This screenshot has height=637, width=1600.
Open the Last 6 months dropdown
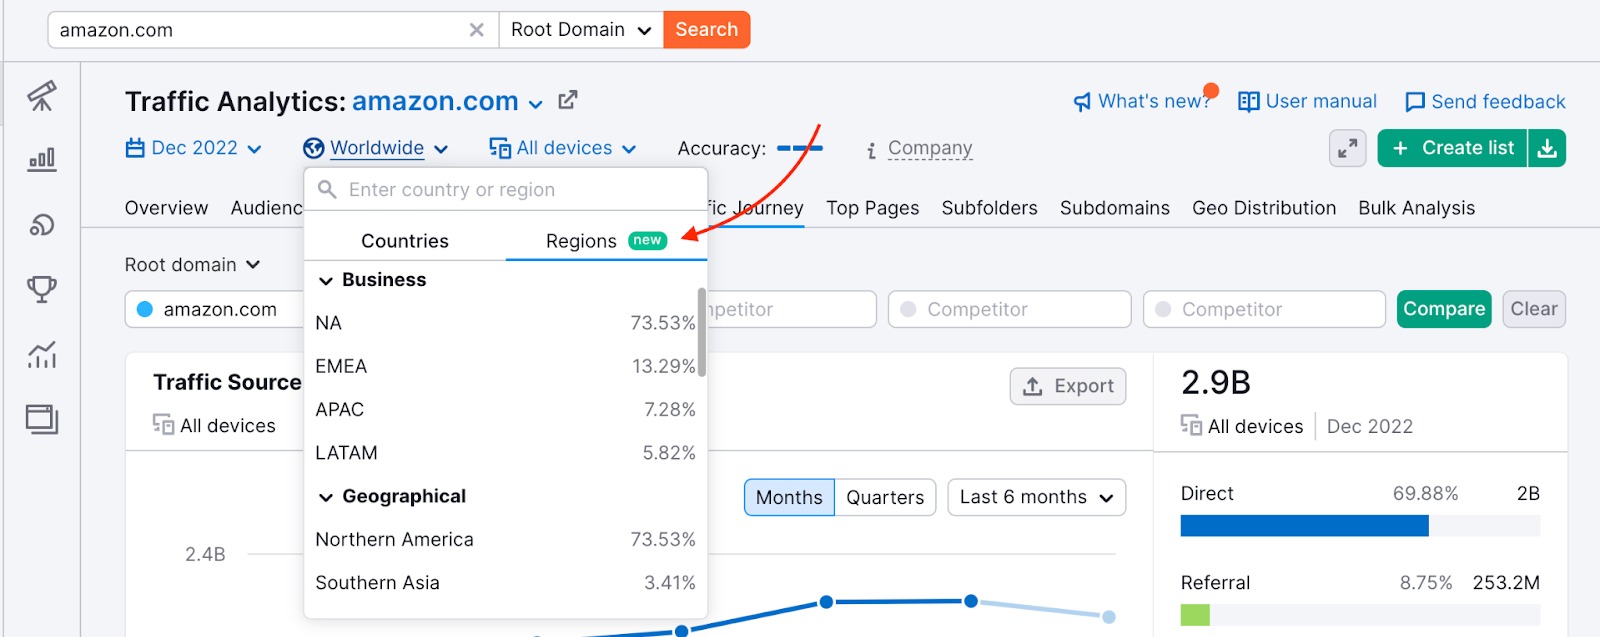1037,497
